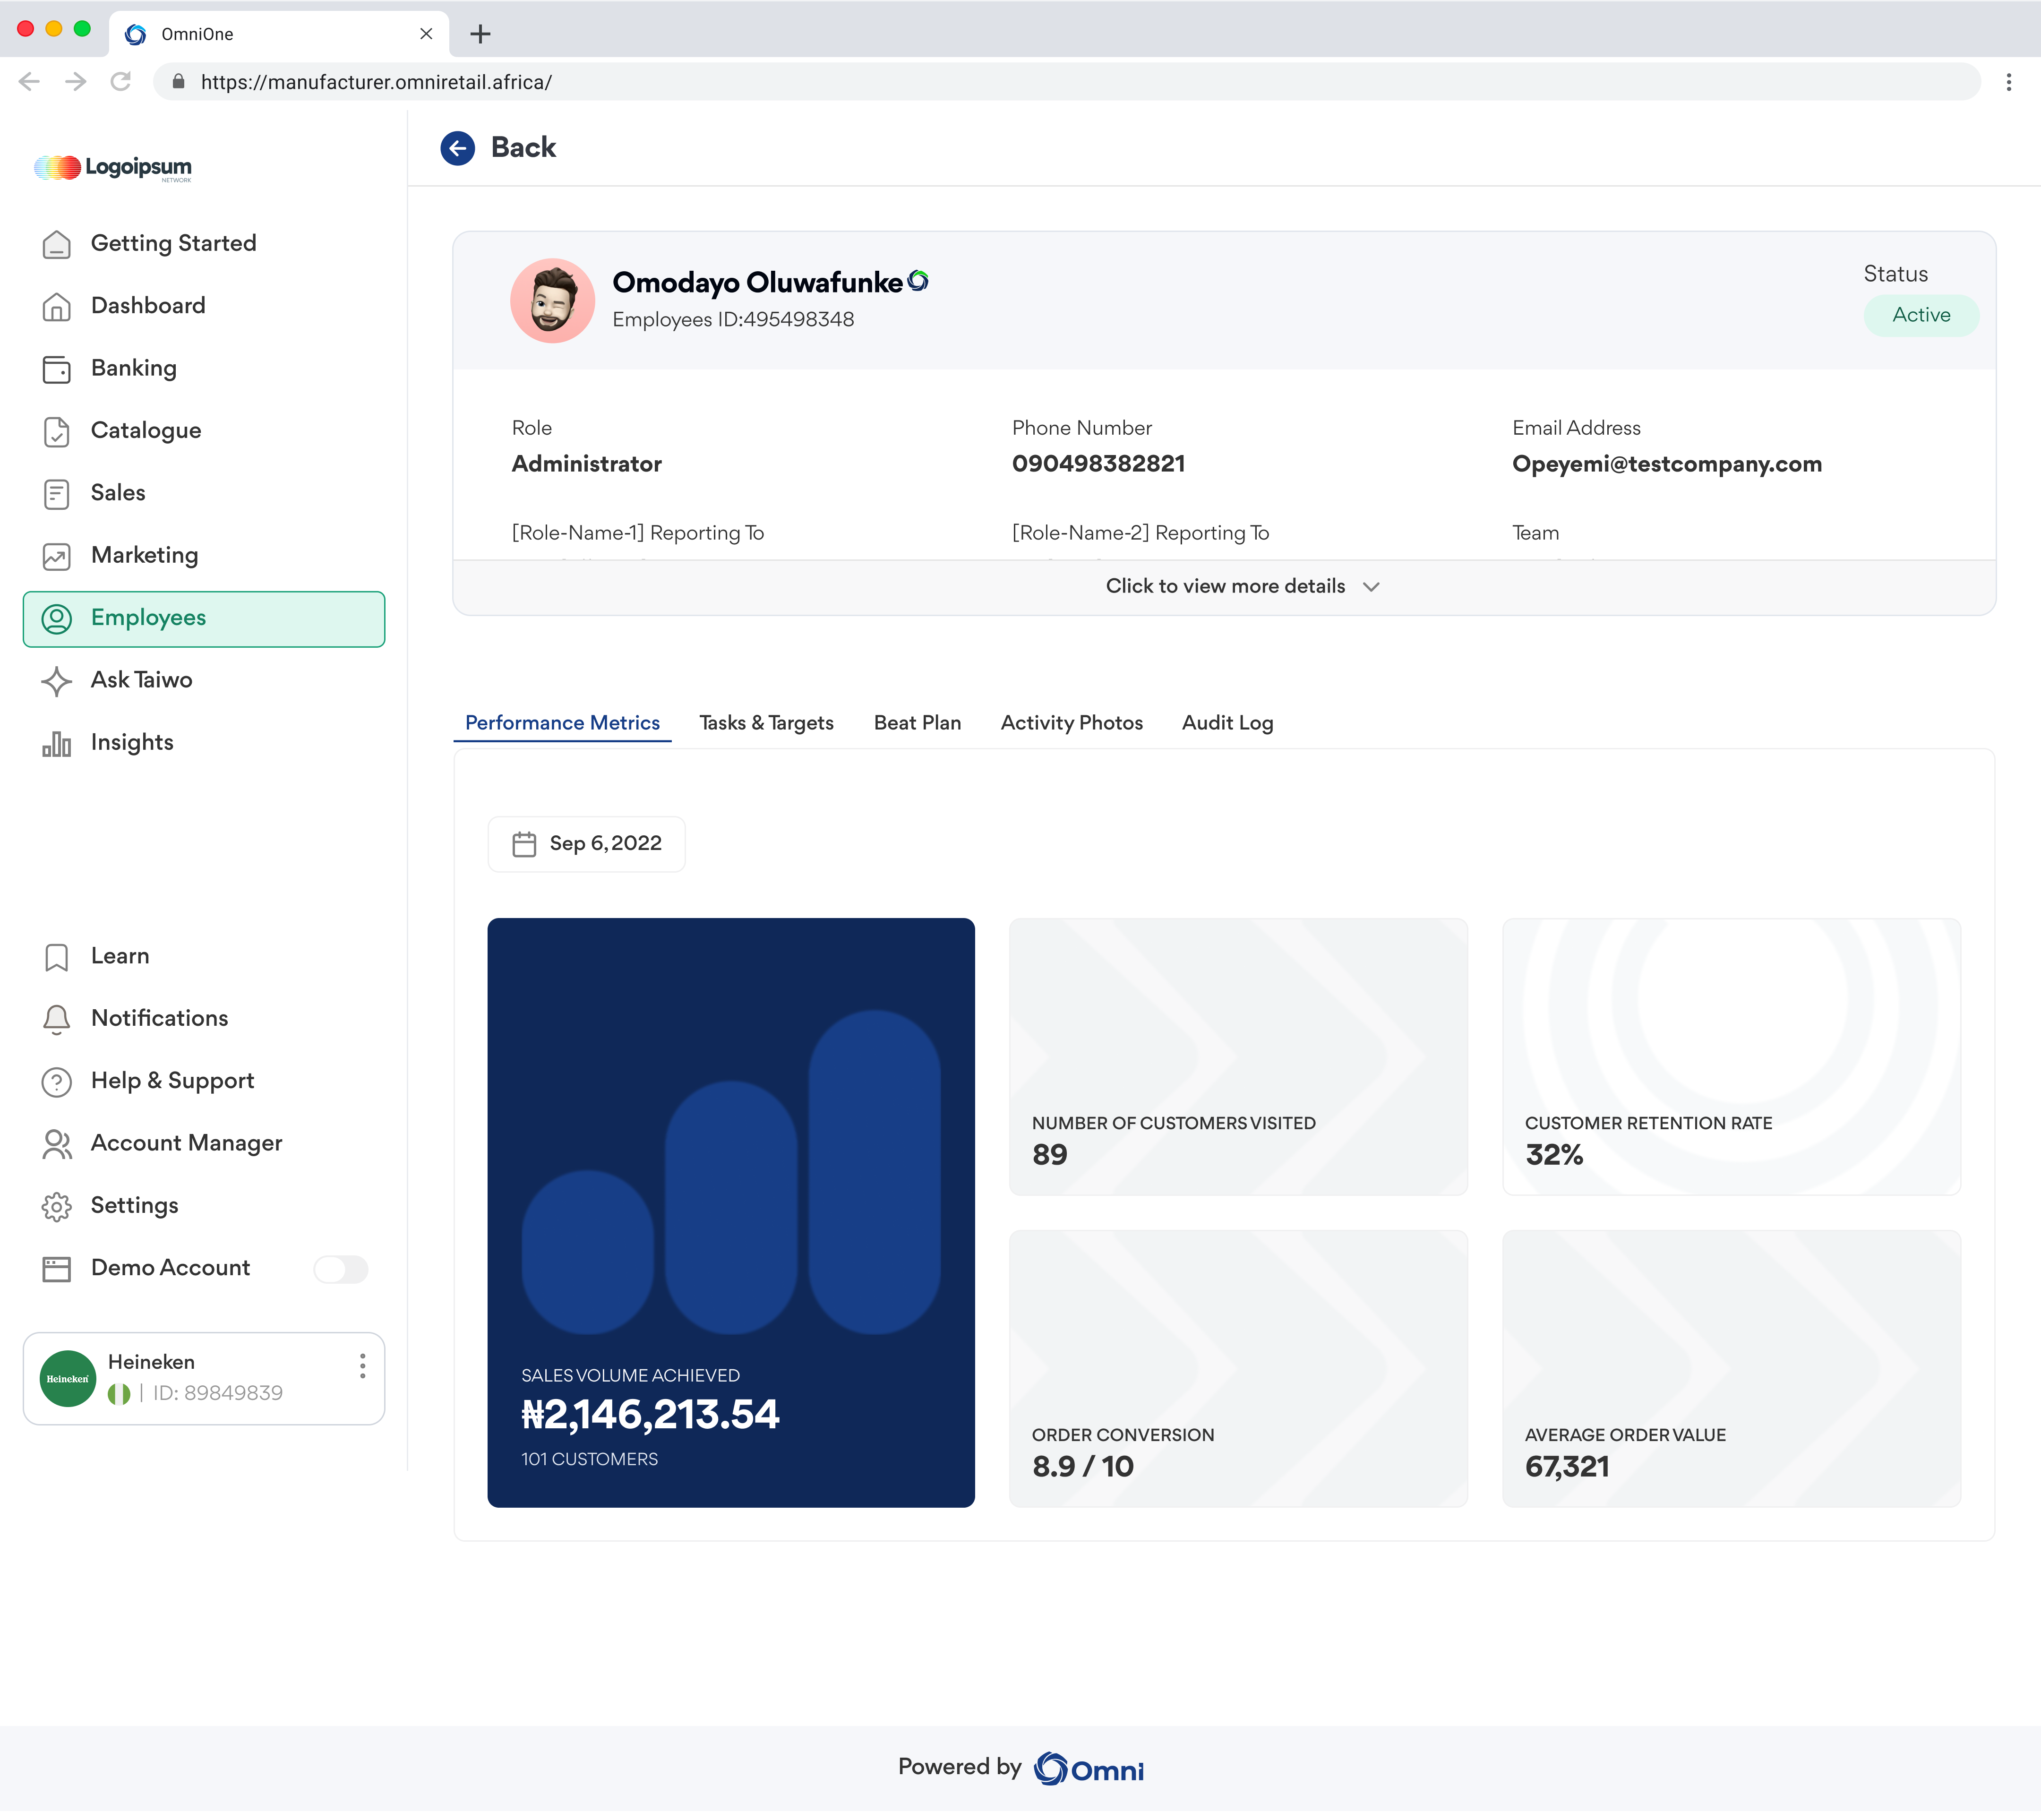Click the Omni logo in footer

(x=1088, y=1769)
